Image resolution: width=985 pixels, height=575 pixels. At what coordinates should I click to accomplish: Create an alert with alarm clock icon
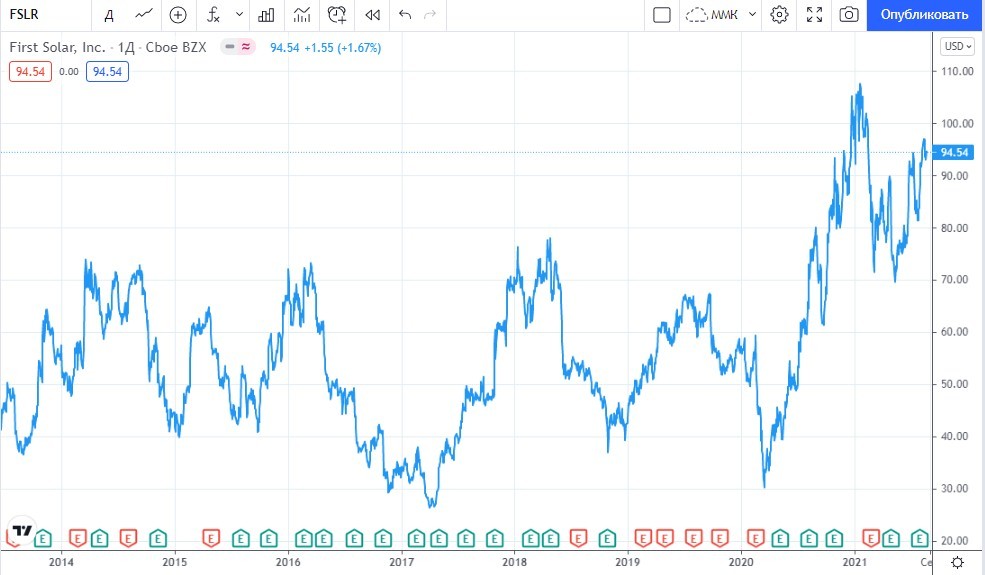[x=337, y=15]
